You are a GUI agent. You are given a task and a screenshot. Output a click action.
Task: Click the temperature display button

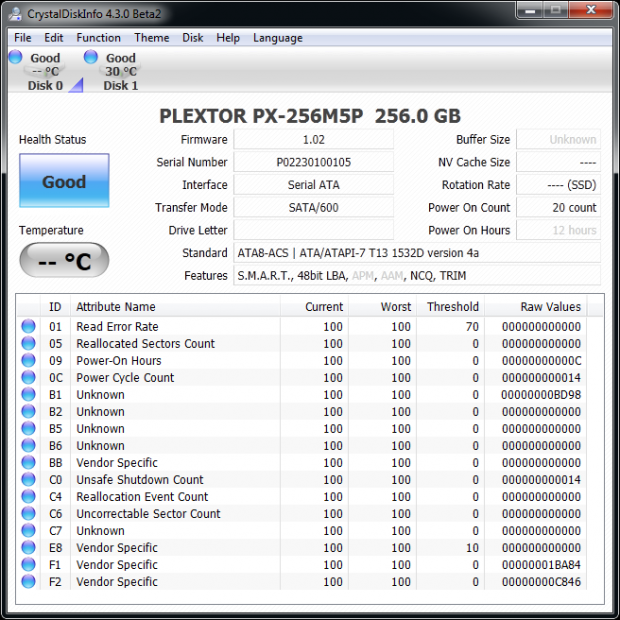click(x=64, y=260)
